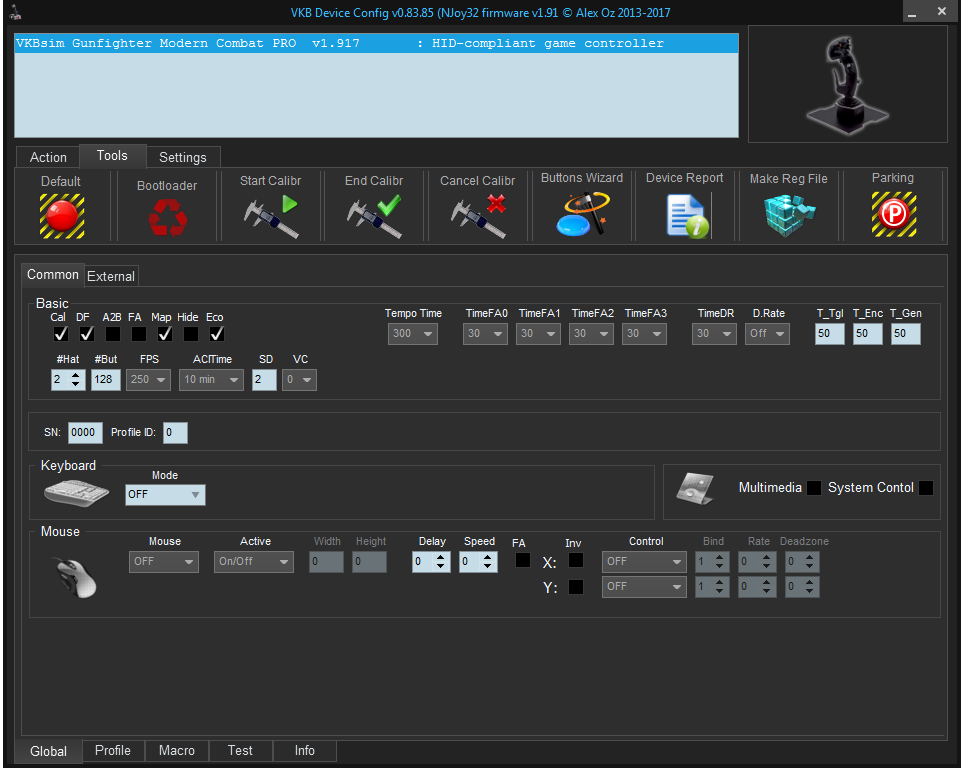Screen dimensions: 970x773
Task: Click the Profile ID input field
Action: click(x=175, y=433)
